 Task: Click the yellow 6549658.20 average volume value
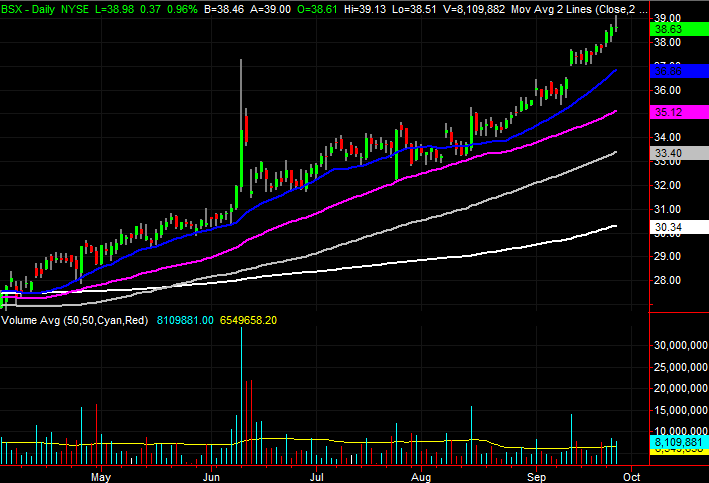(248, 320)
